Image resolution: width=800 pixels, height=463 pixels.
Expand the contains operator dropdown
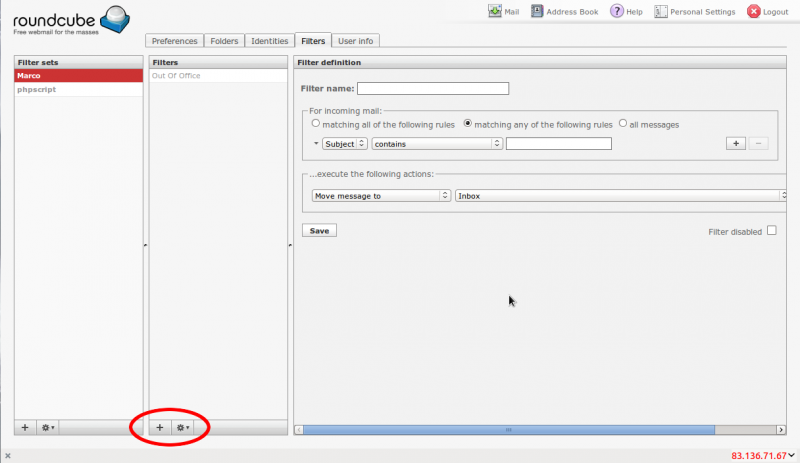437,144
